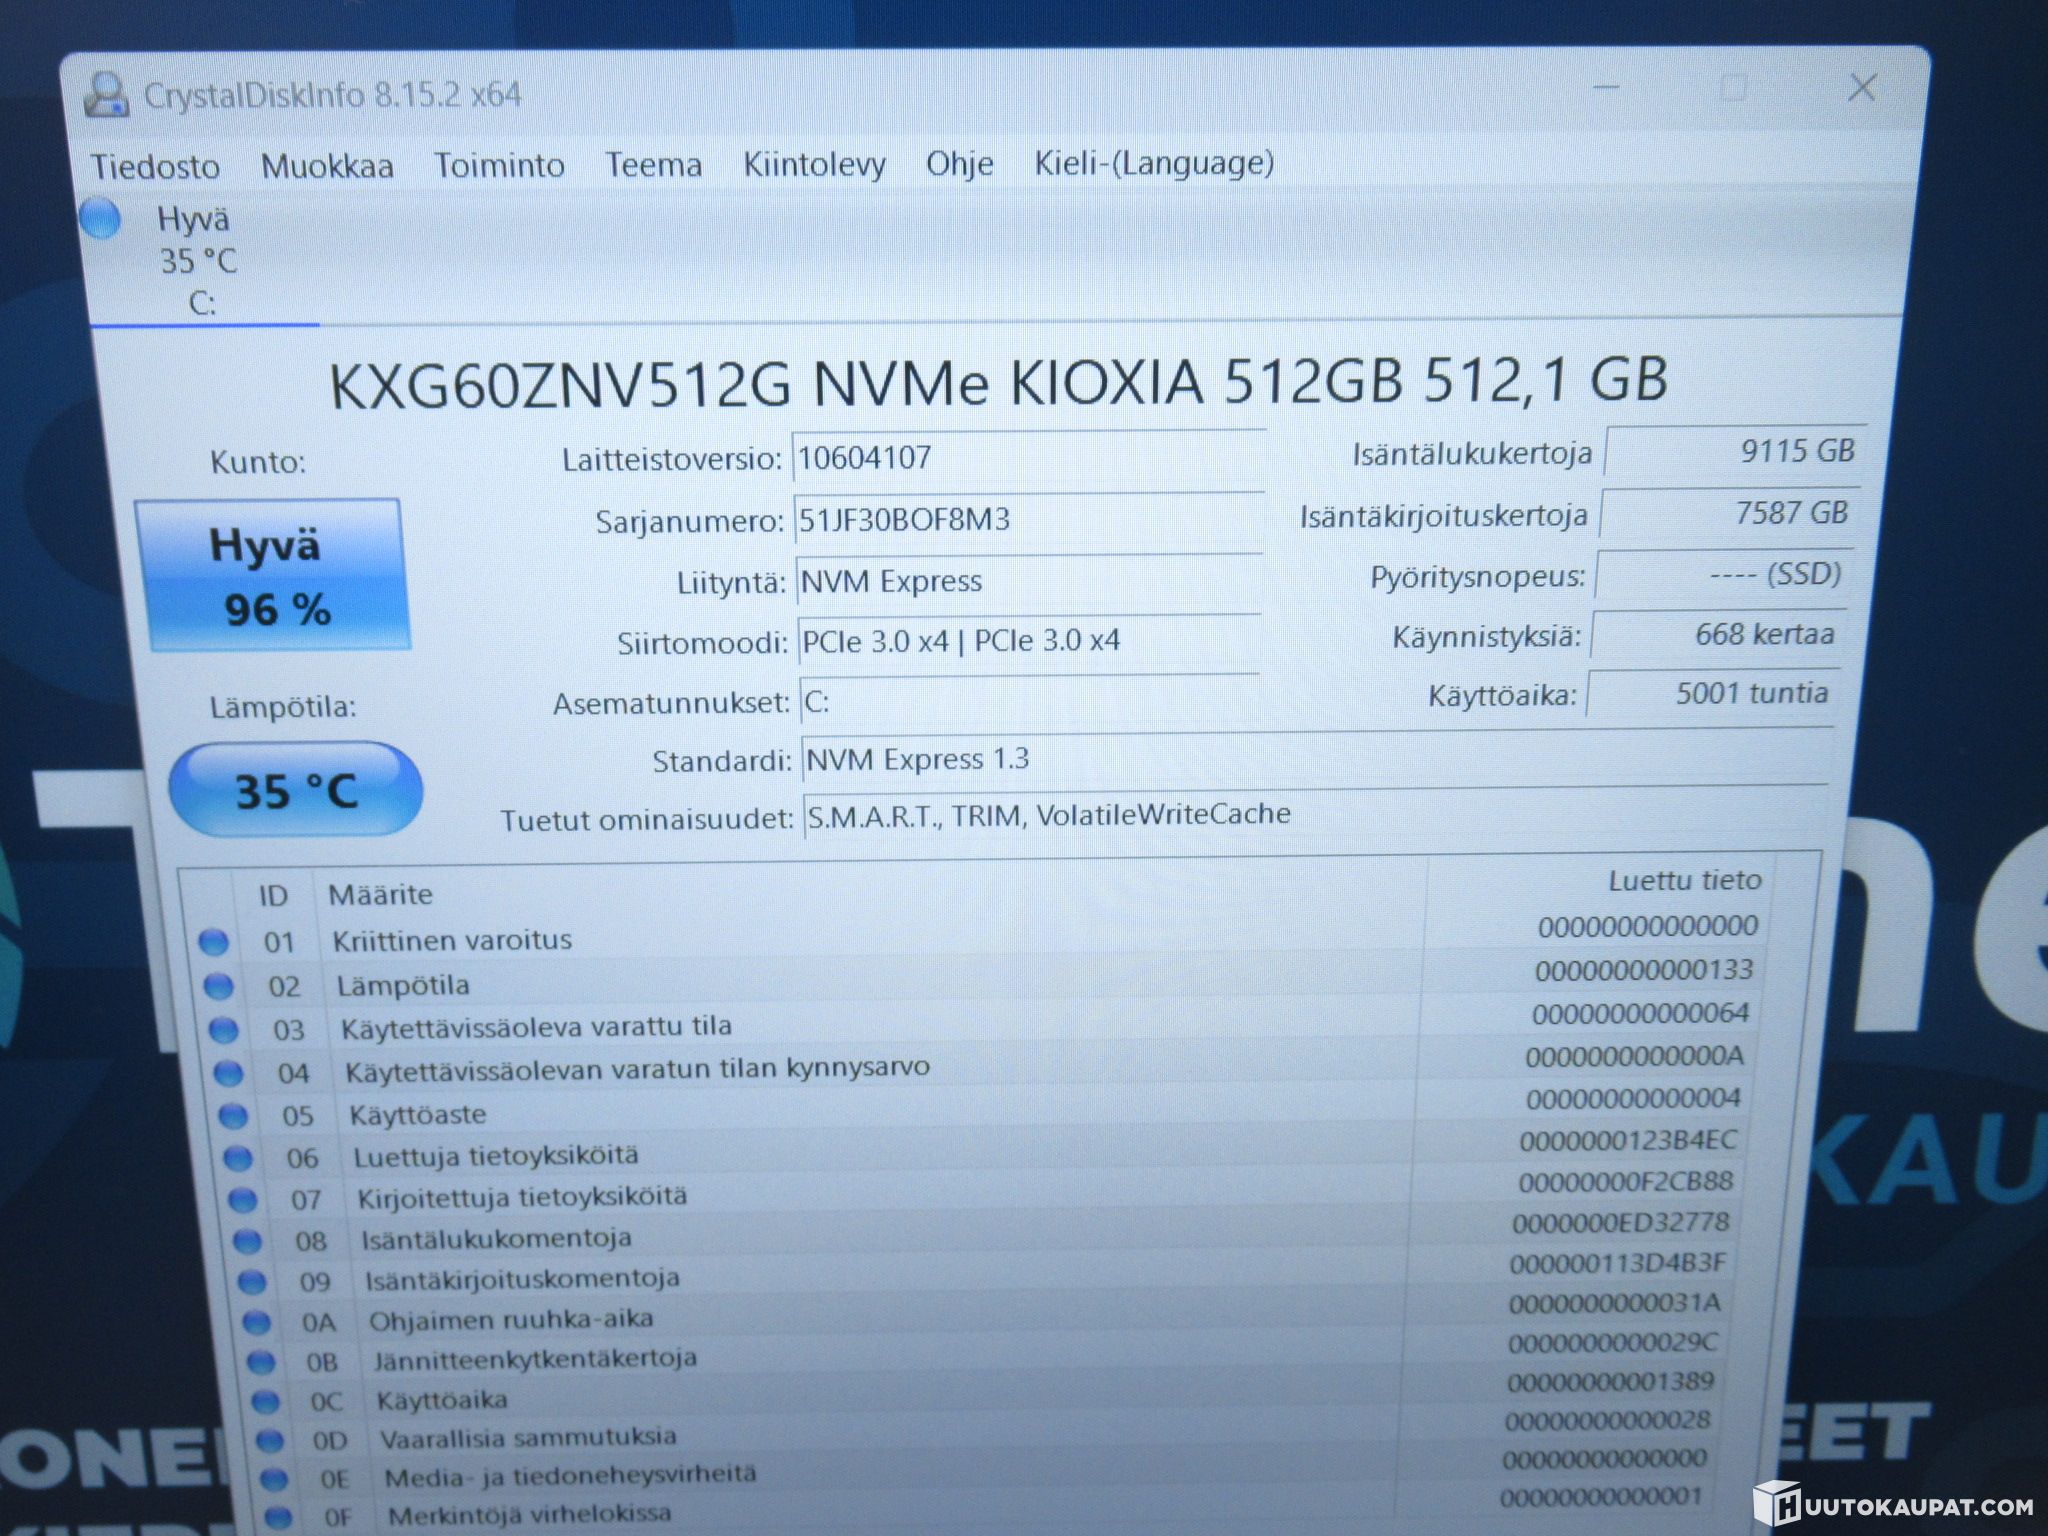Click the status dot of row 08 Isäntälukukomentoja

tap(247, 1241)
